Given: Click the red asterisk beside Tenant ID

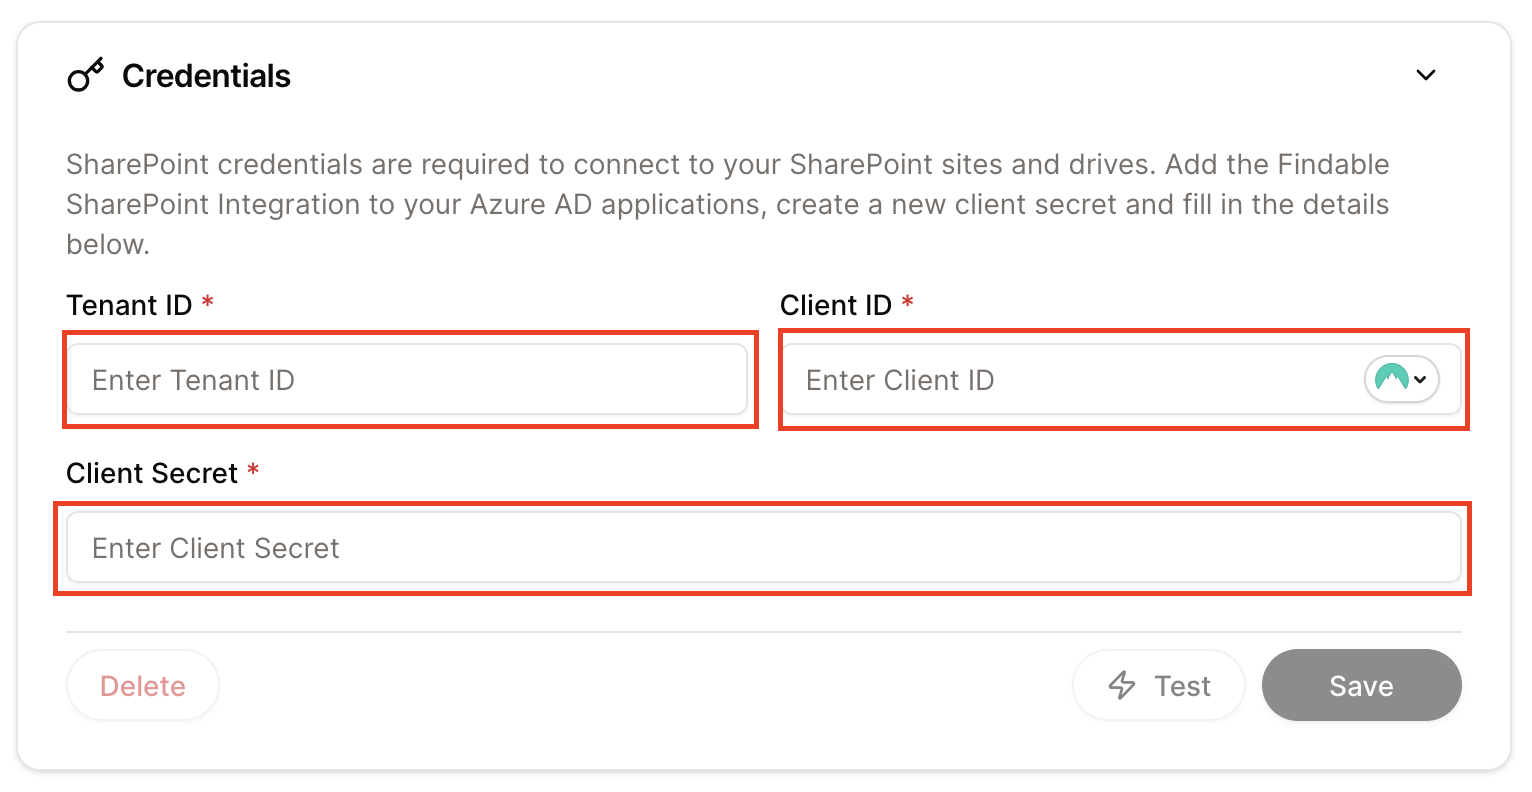Looking at the screenshot, I should click(207, 304).
